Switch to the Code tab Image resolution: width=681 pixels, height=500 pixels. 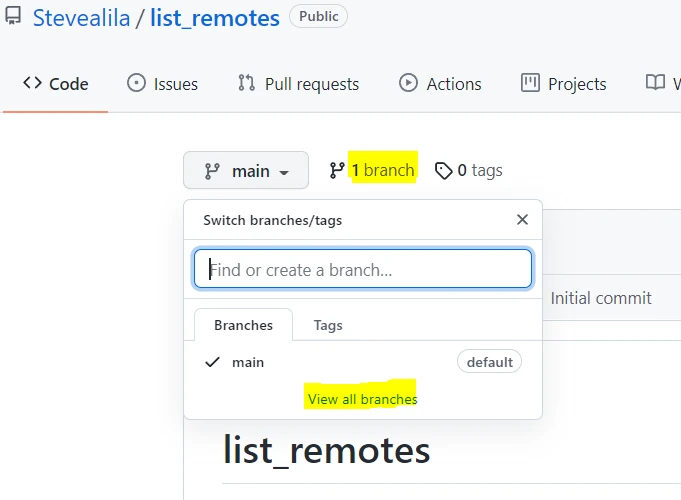click(56, 84)
